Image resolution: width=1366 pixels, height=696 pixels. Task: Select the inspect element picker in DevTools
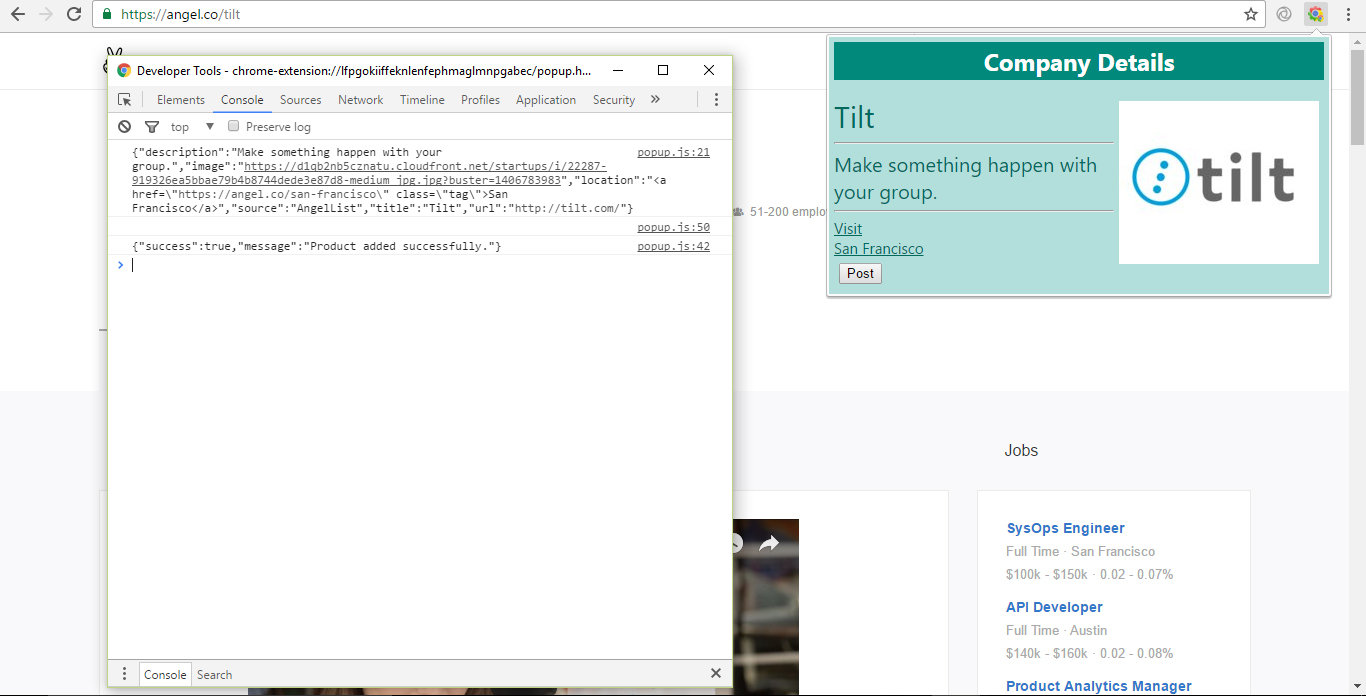pyautogui.click(x=125, y=100)
